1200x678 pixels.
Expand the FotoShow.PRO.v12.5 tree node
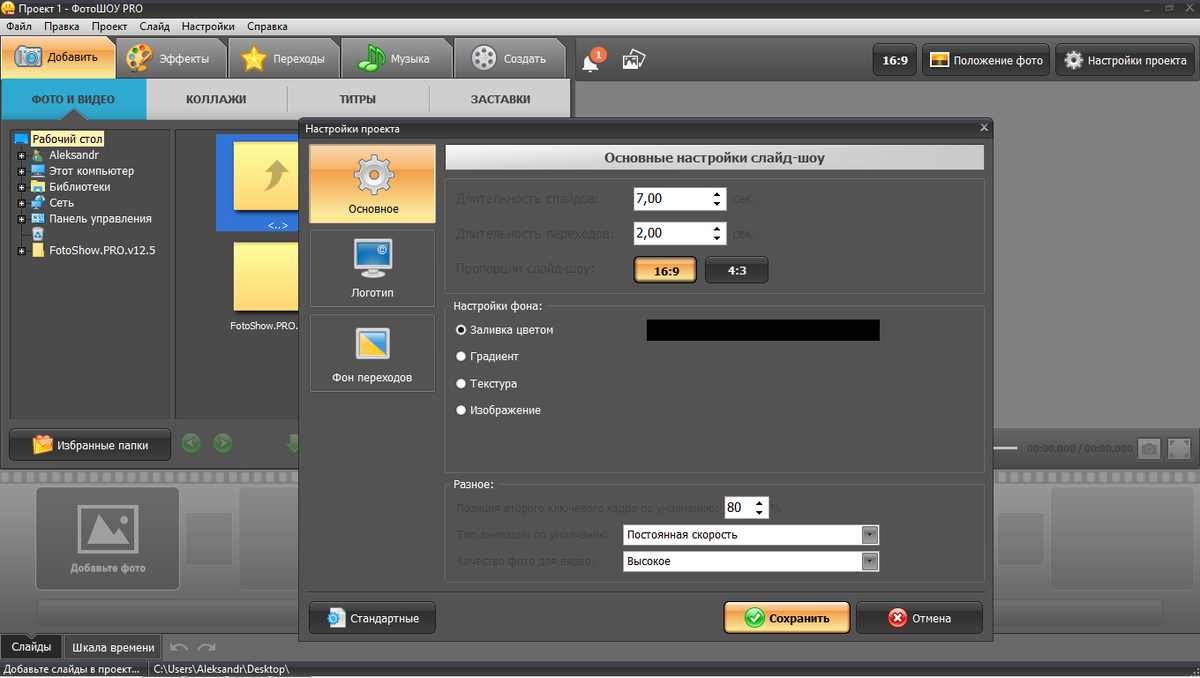(20, 251)
